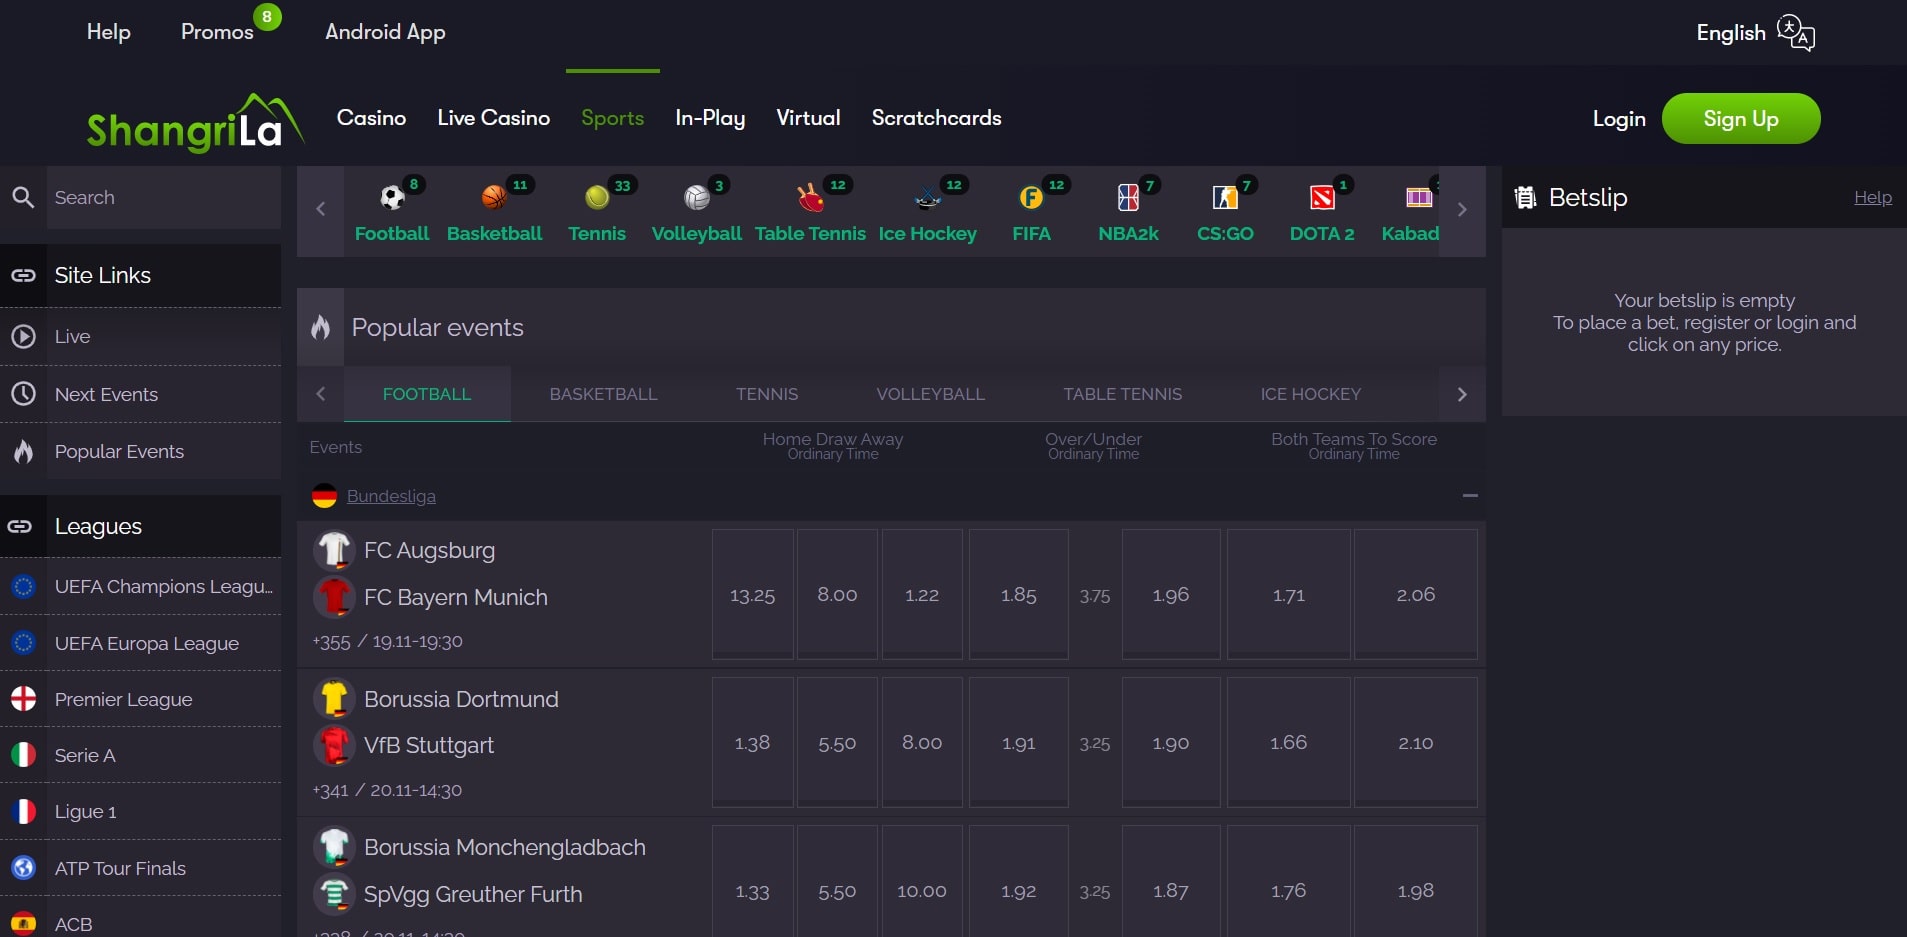1907x937 pixels.
Task: Open the In-Play menu
Action: [x=710, y=118]
